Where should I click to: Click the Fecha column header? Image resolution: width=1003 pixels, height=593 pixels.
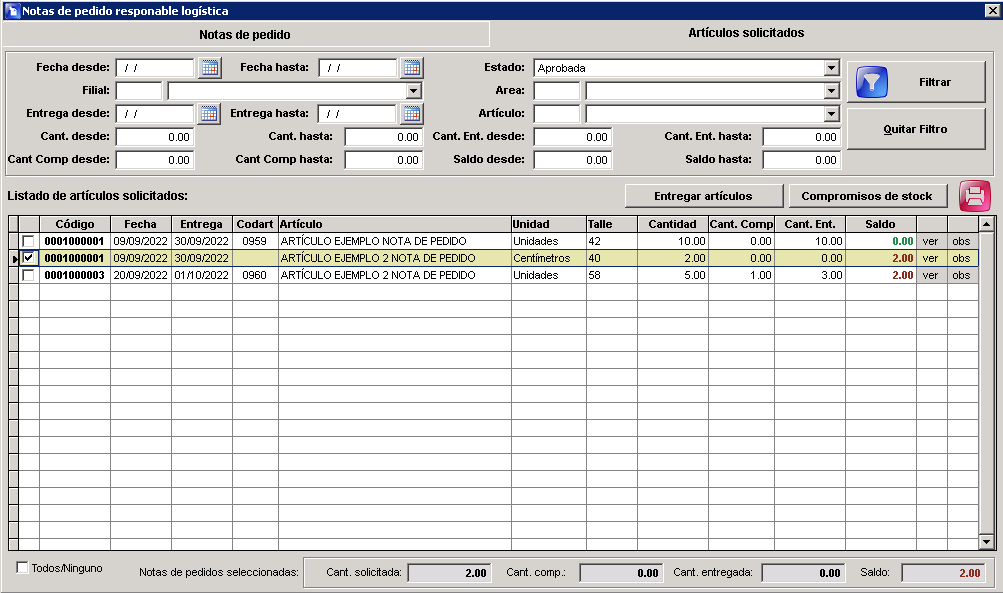point(141,224)
